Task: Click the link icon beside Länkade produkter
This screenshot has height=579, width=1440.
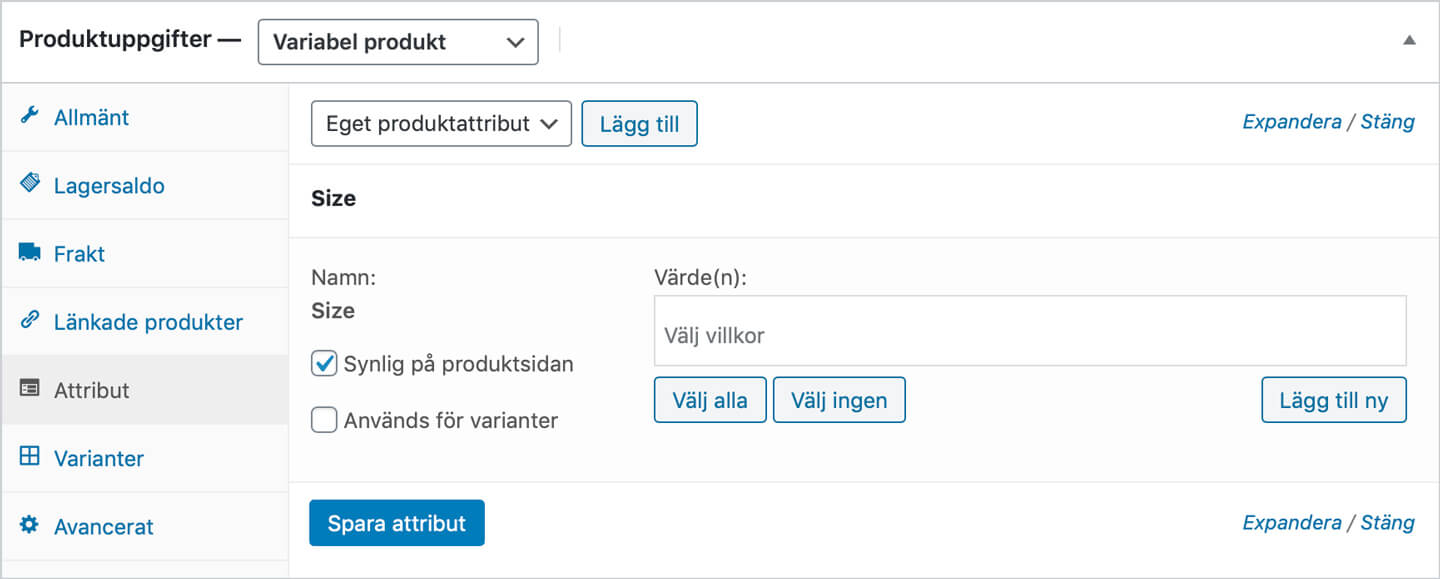Action: pyautogui.click(x=29, y=321)
